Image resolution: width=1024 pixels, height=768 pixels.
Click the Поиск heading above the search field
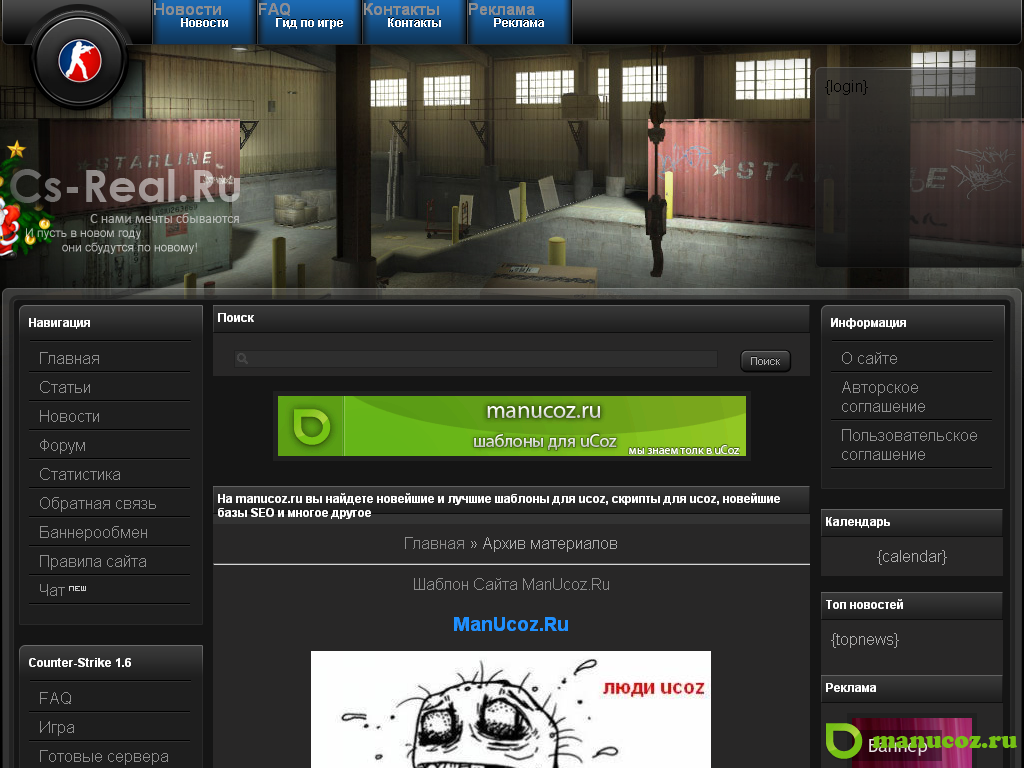coord(236,318)
